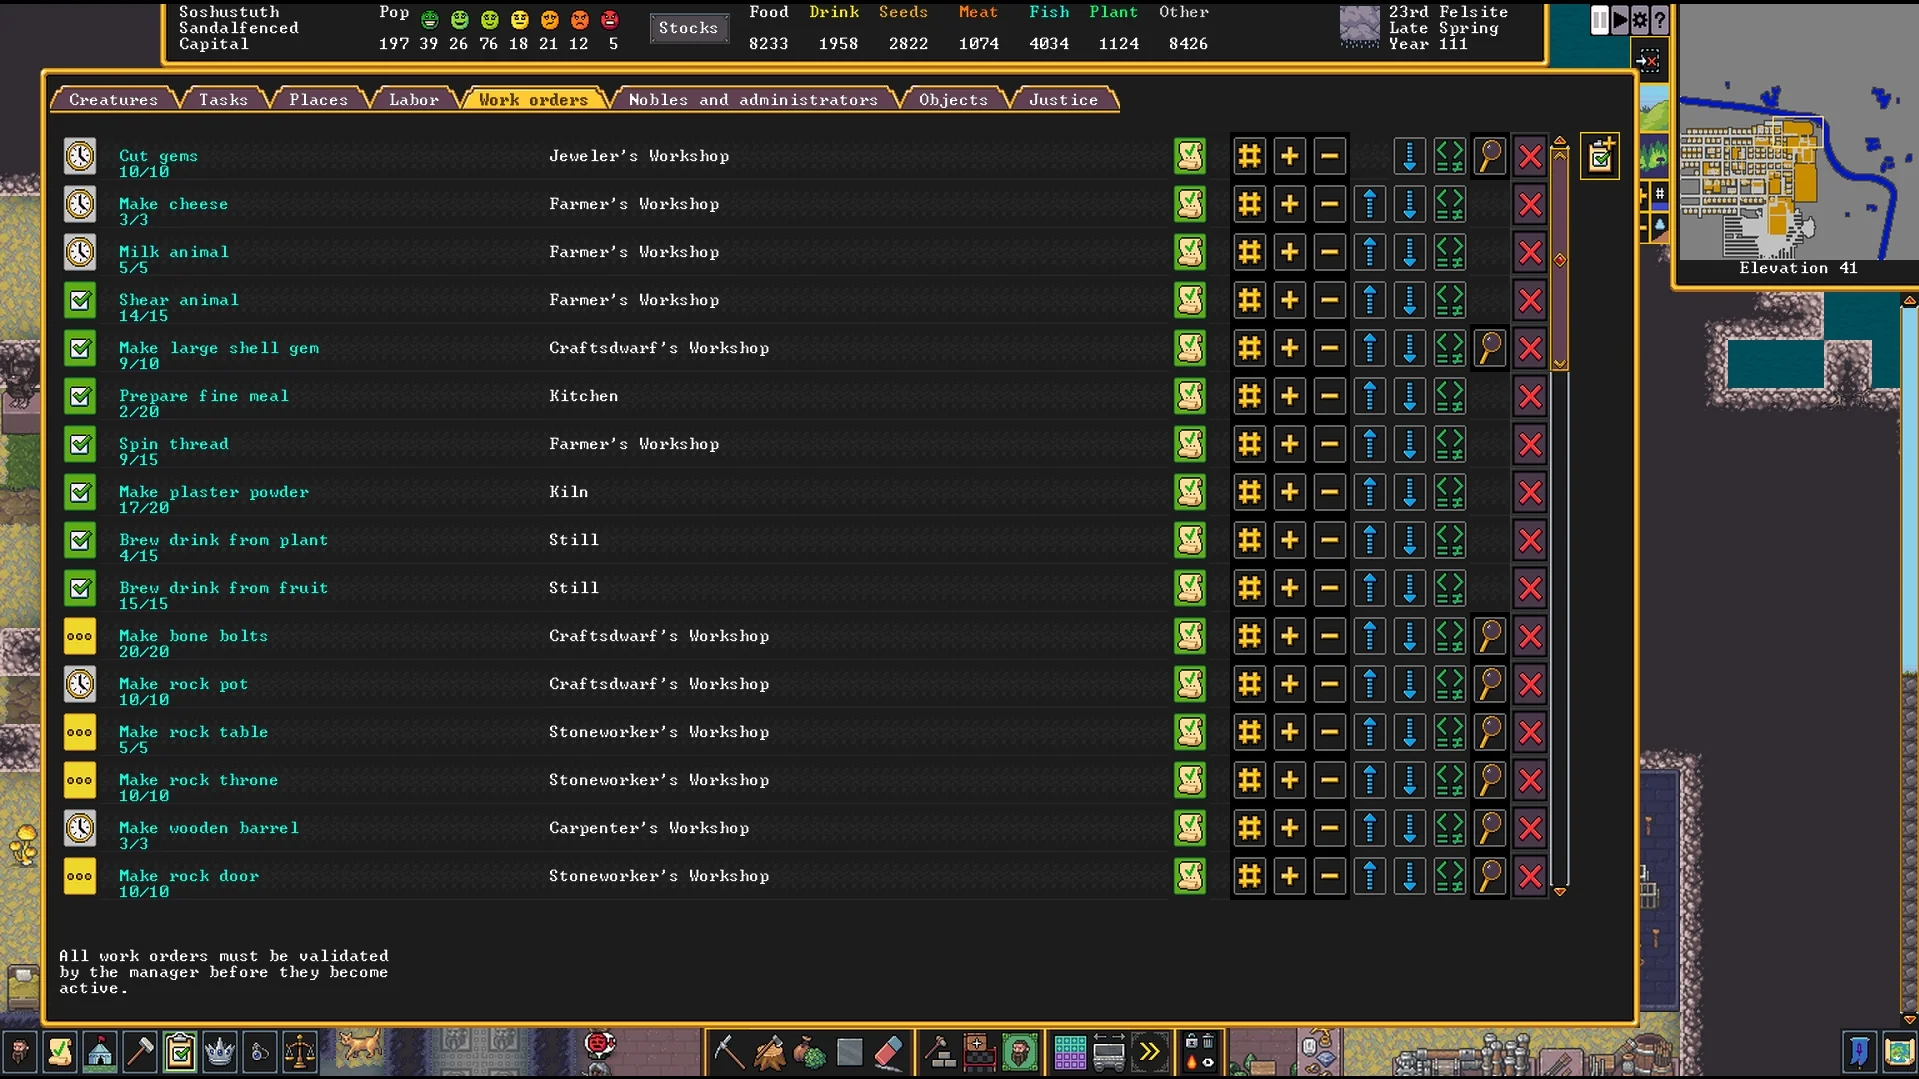The image size is (1919, 1079).
Task: Toggle the play speed button
Action: click(1620, 20)
